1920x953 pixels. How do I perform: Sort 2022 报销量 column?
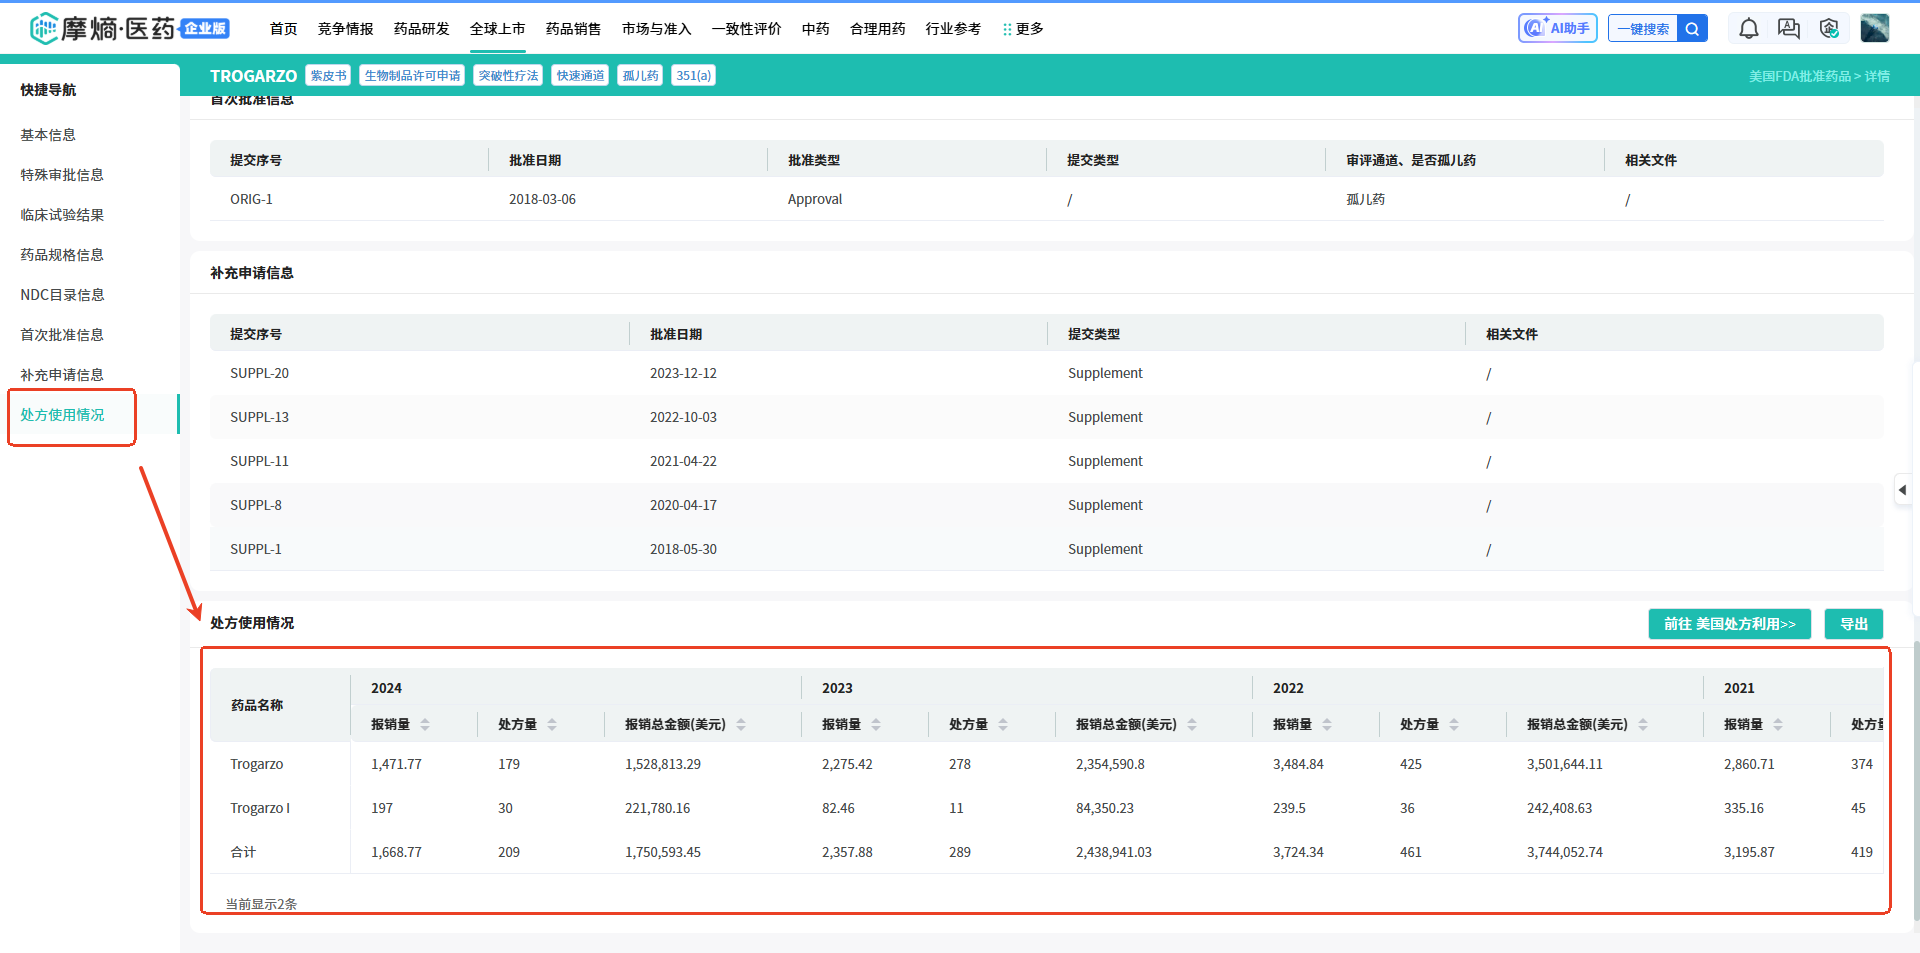pyautogui.click(x=1327, y=724)
